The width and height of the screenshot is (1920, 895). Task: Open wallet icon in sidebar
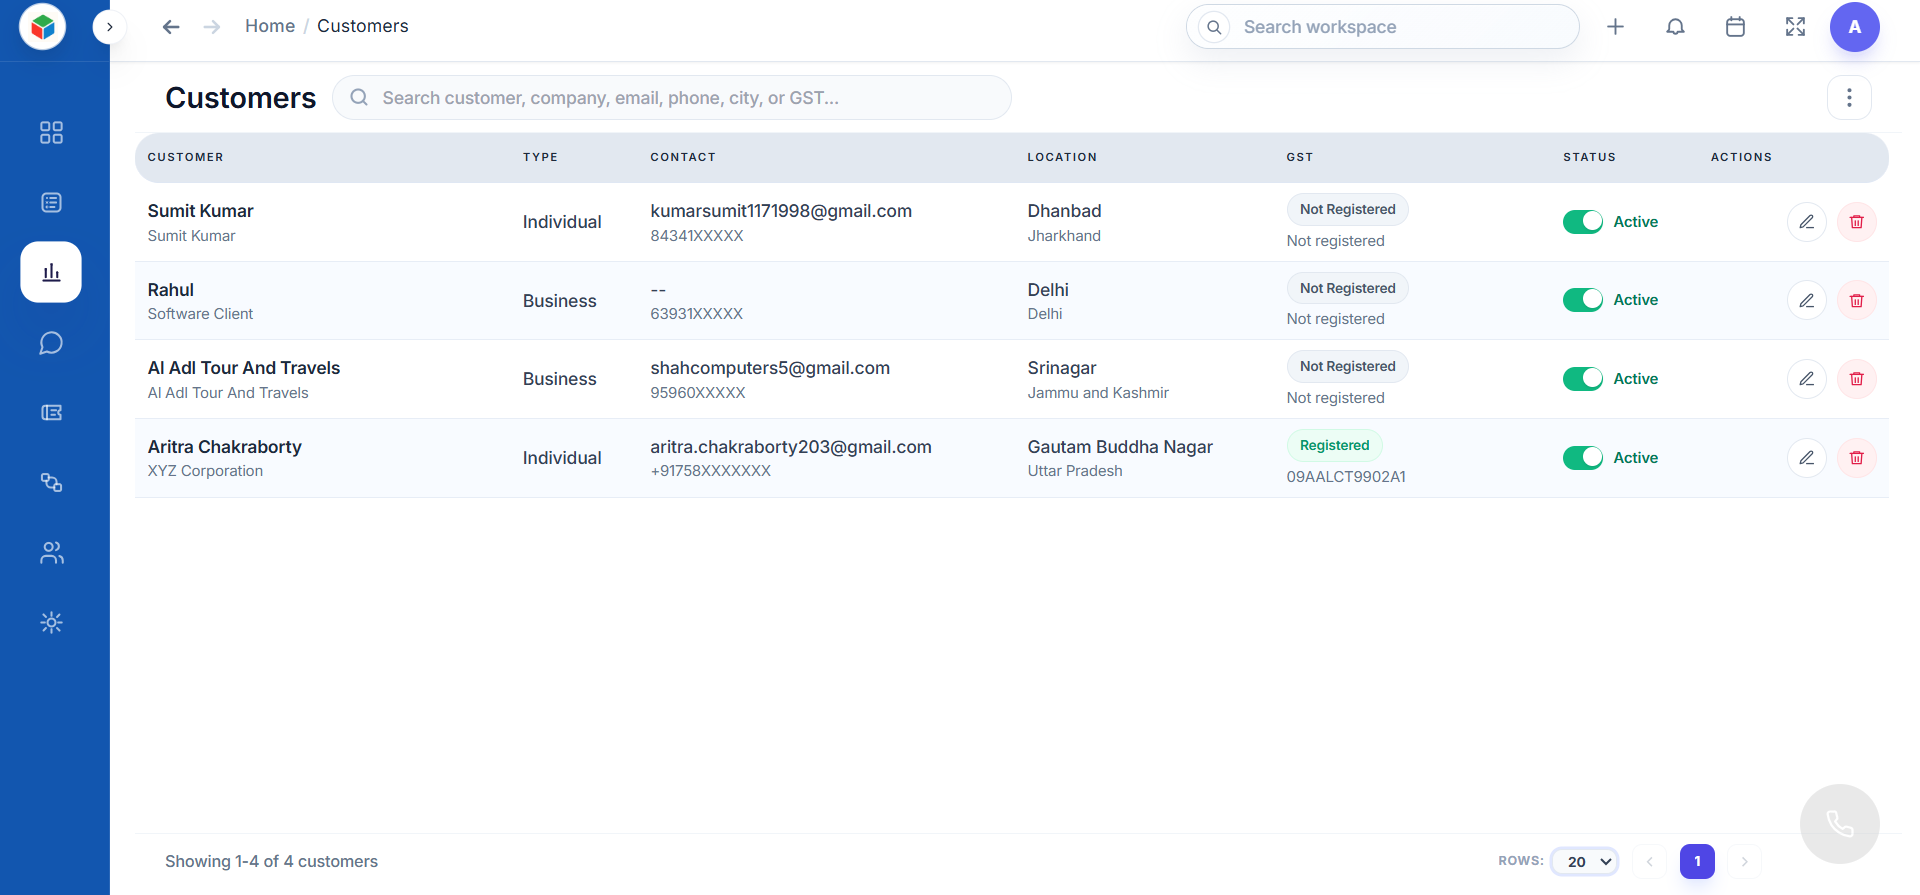coord(51,413)
